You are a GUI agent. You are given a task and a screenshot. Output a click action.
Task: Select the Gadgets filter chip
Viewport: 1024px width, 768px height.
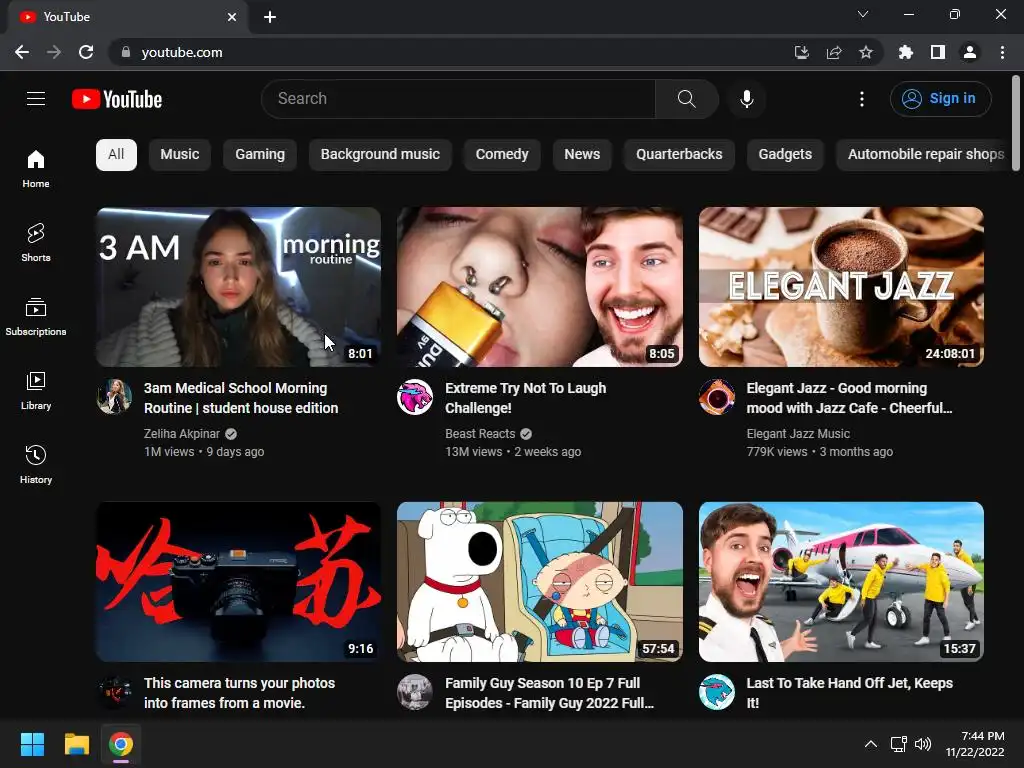785,155
